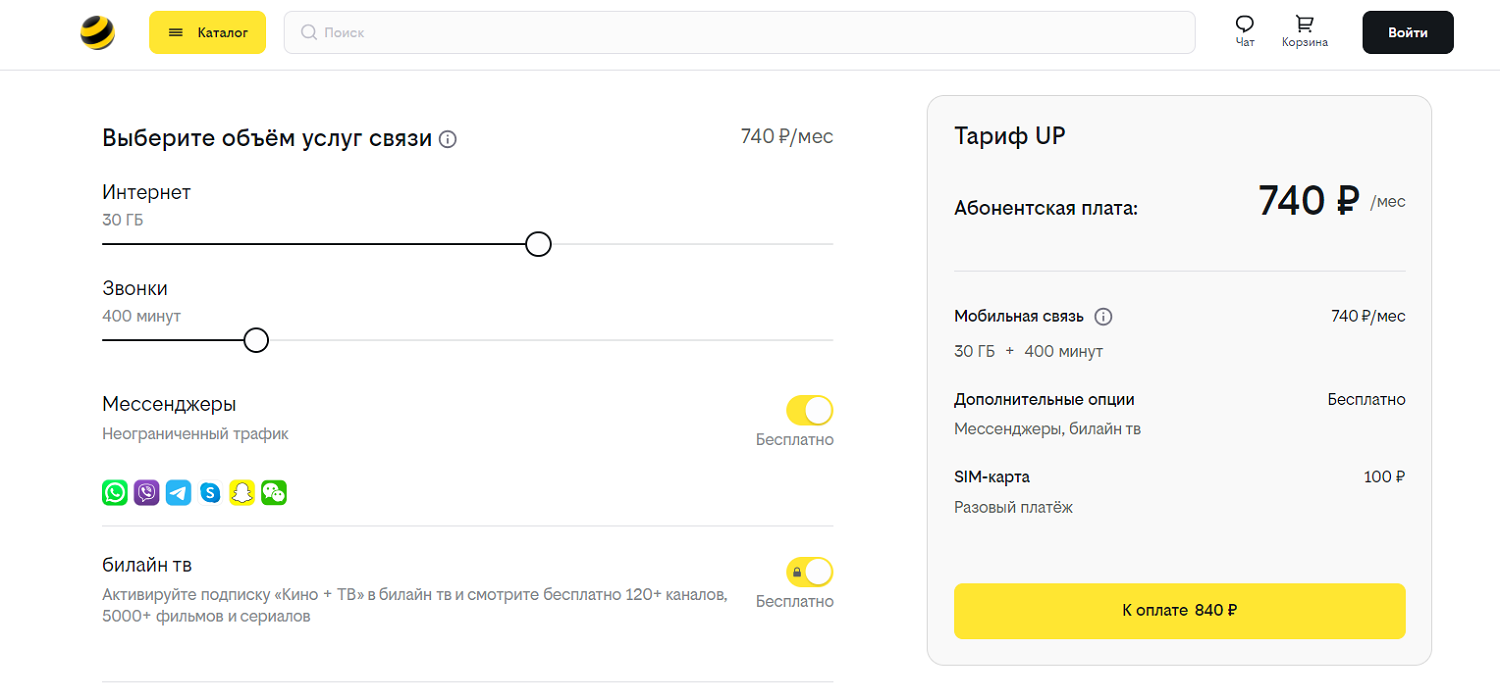This screenshot has width=1500, height=700.
Task: Open the Корзина cart icon
Action: (x=1304, y=31)
